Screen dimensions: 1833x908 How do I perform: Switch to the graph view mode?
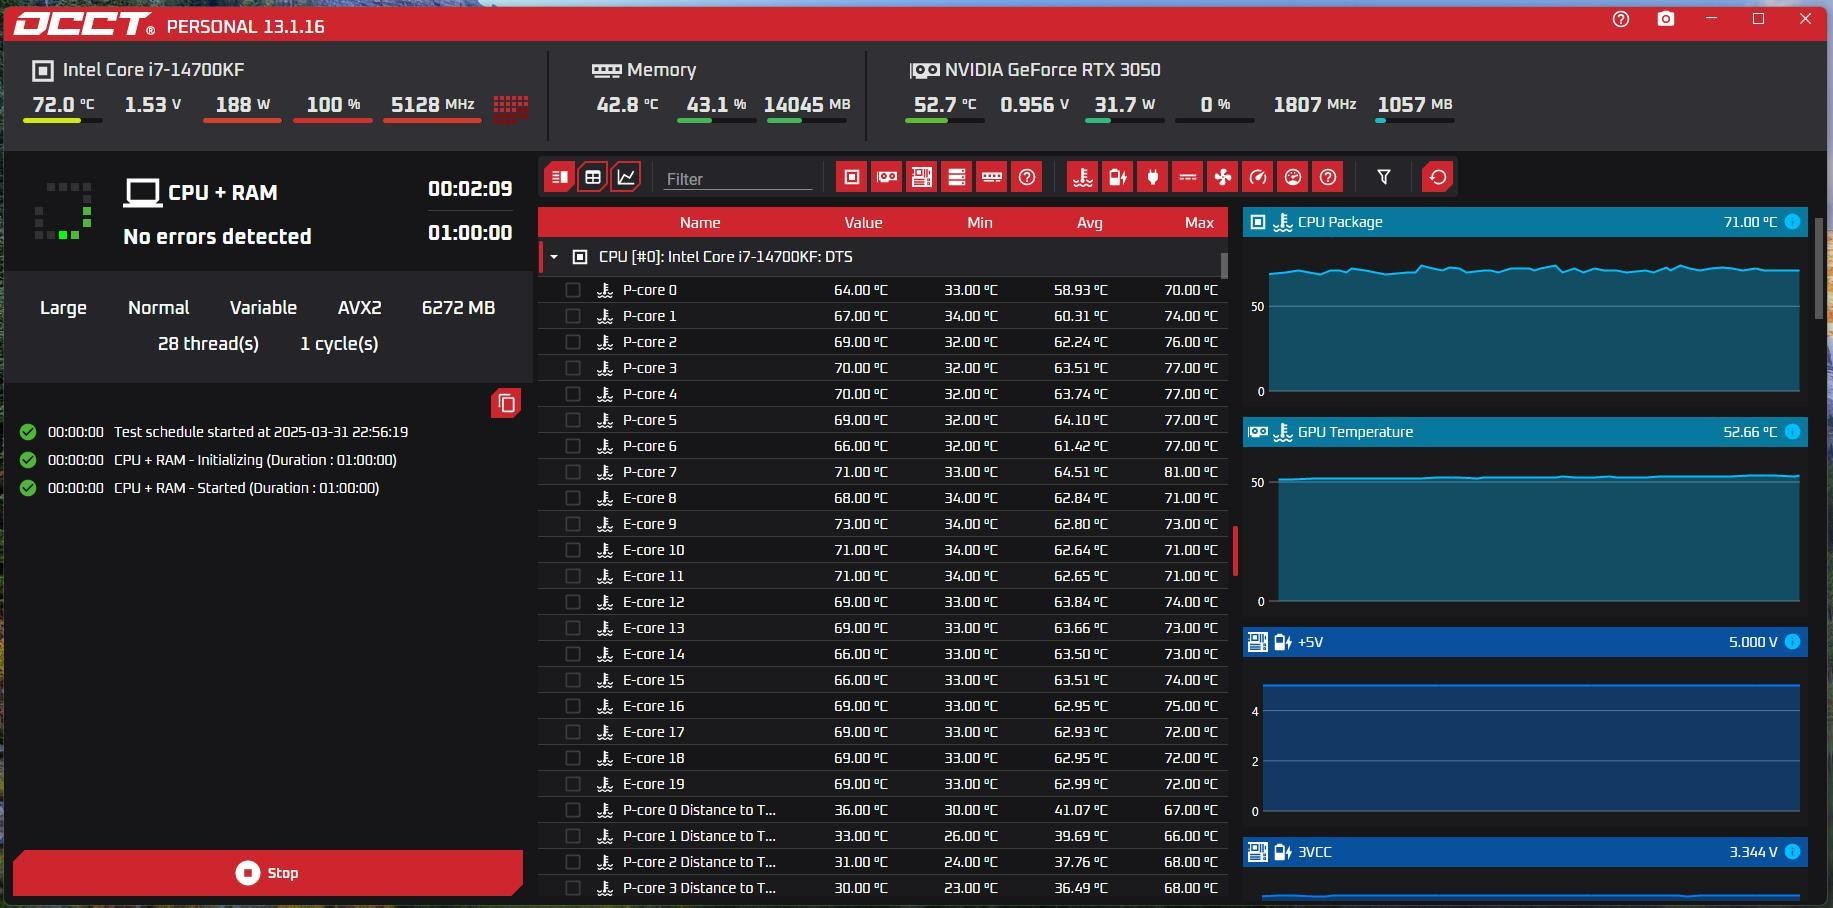click(626, 177)
